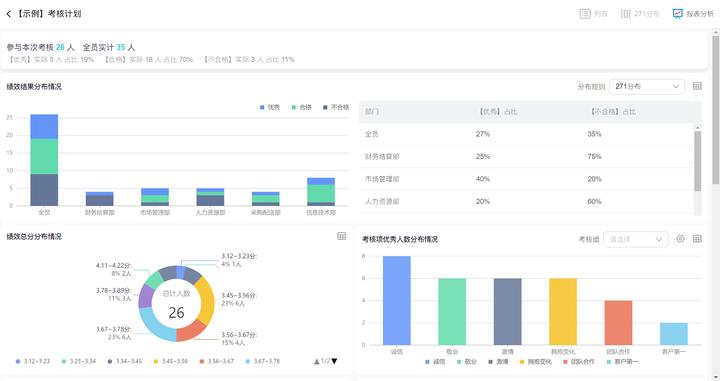Select the 财务结算部 table row
720x381 pixels.
(526, 157)
